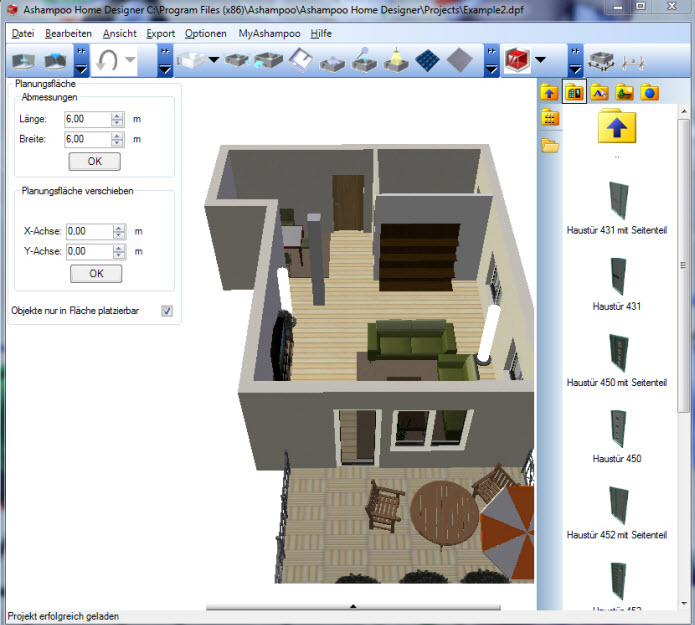Click the grid catalog folder icon on sidebar

(x=550, y=117)
